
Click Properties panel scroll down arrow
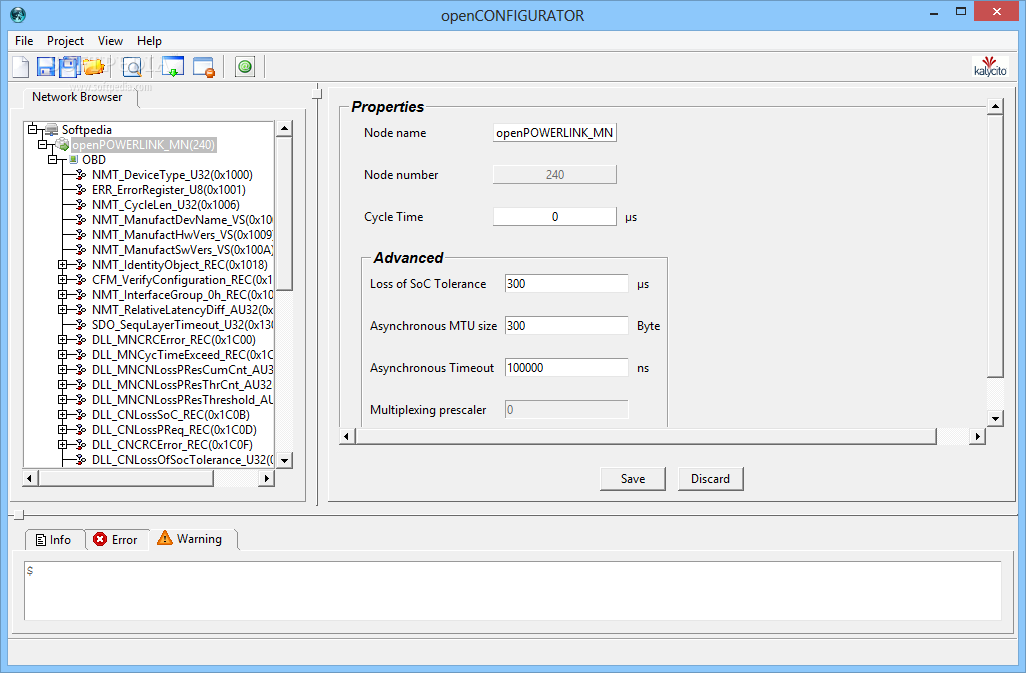[x=995, y=419]
